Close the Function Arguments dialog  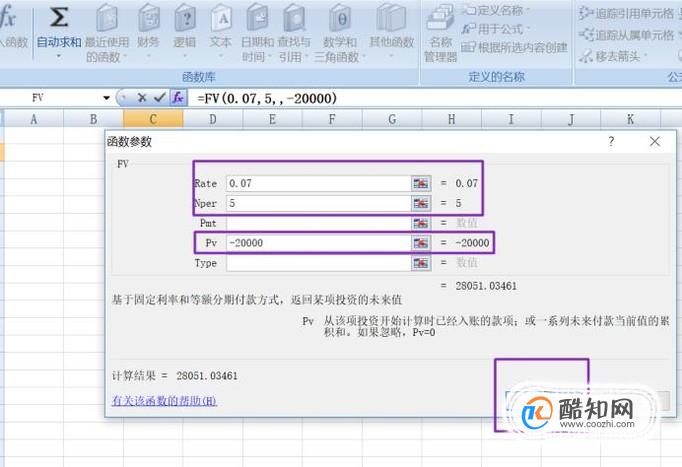click(x=655, y=141)
